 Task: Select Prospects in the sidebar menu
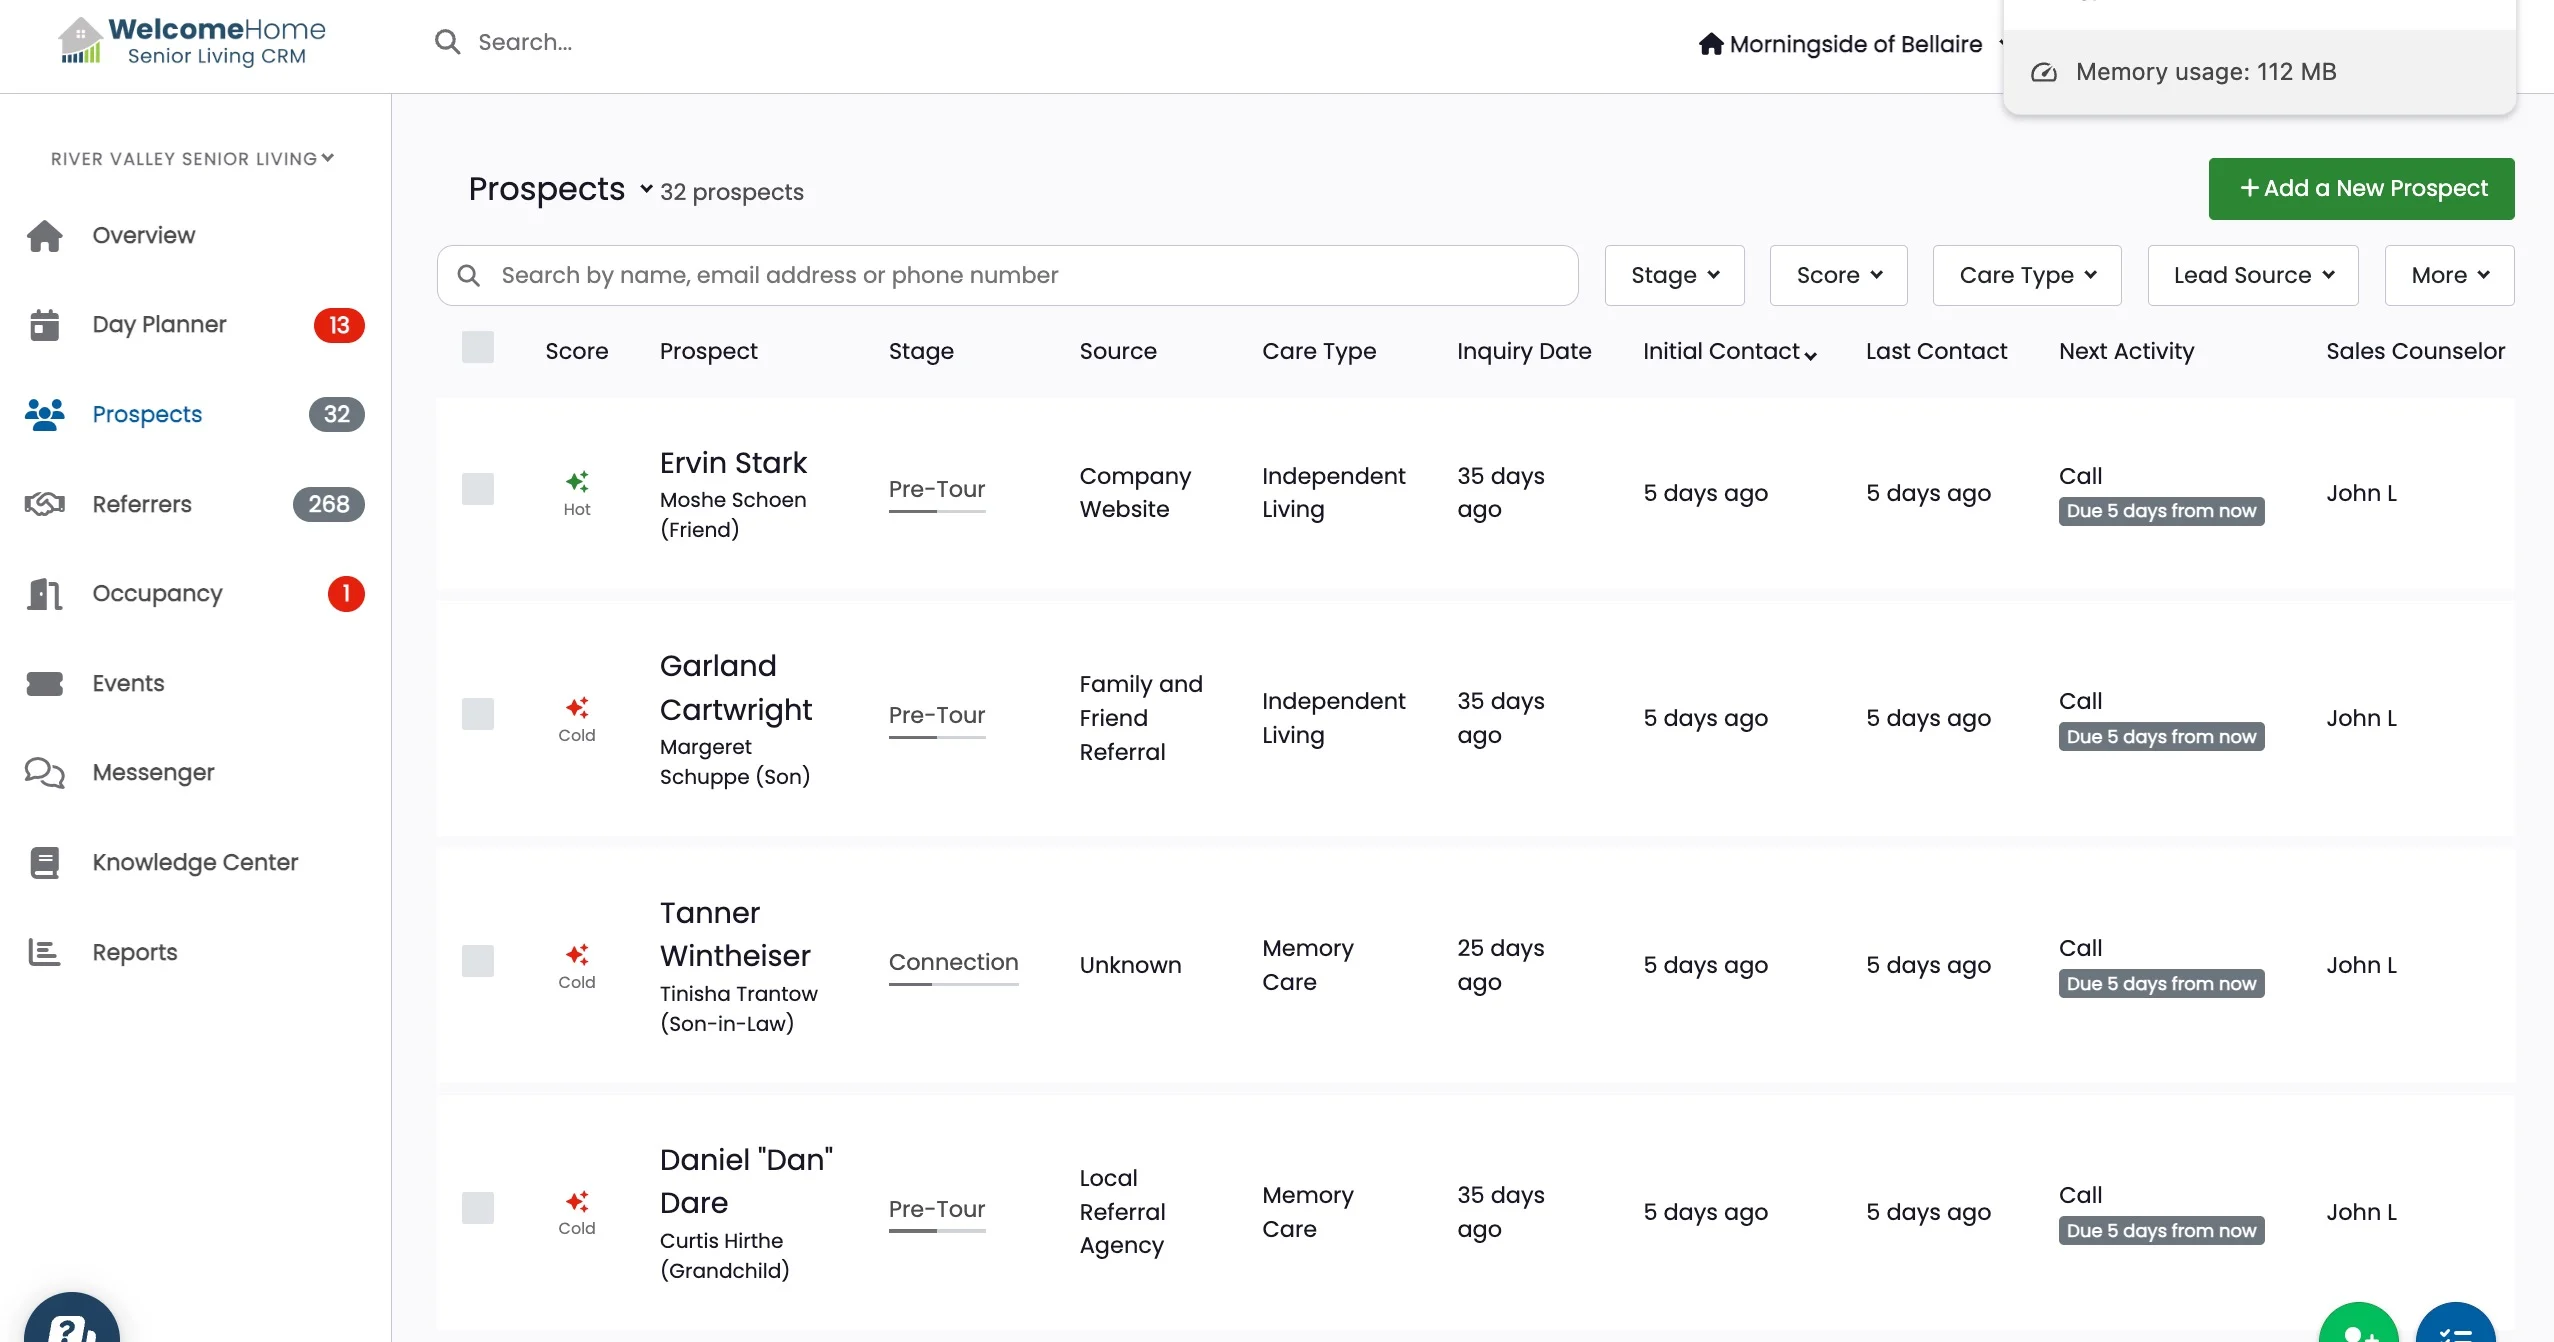click(x=147, y=414)
